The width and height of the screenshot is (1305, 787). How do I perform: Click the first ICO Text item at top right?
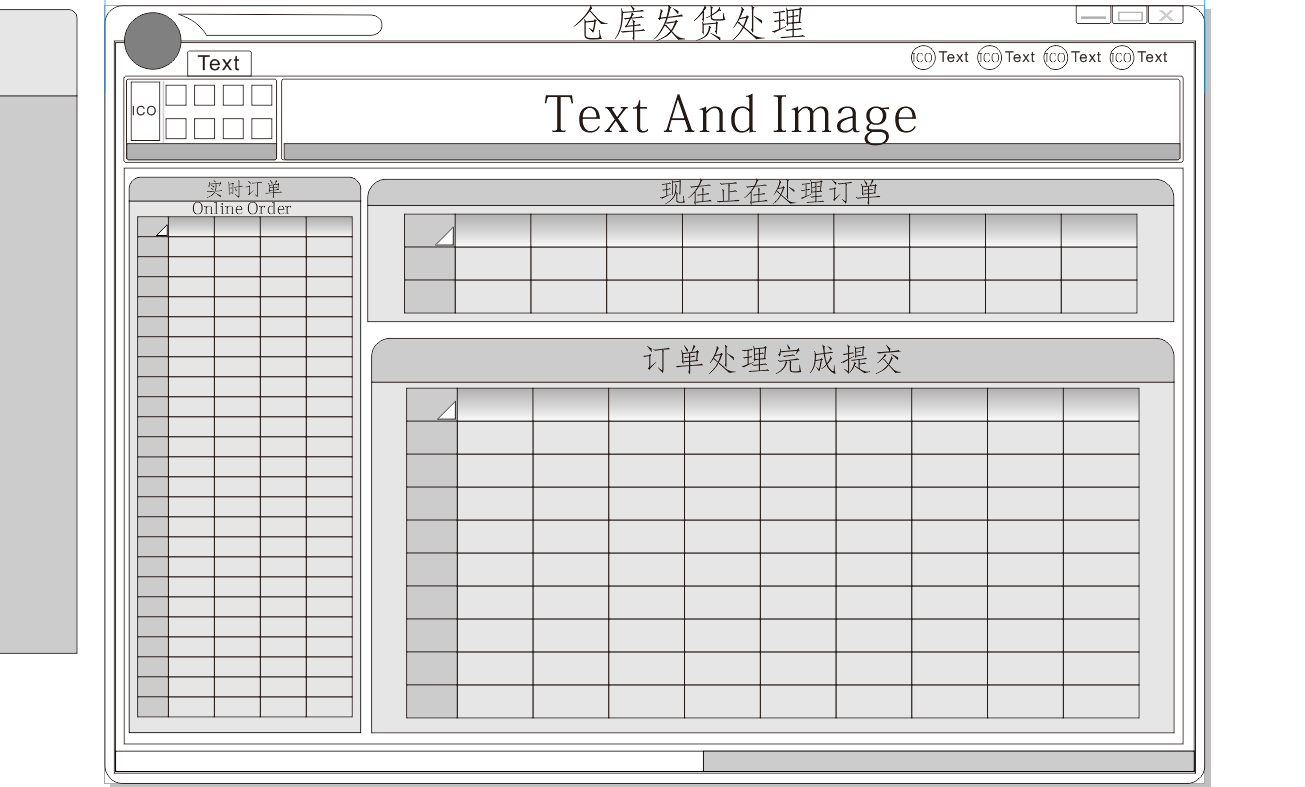click(x=939, y=57)
